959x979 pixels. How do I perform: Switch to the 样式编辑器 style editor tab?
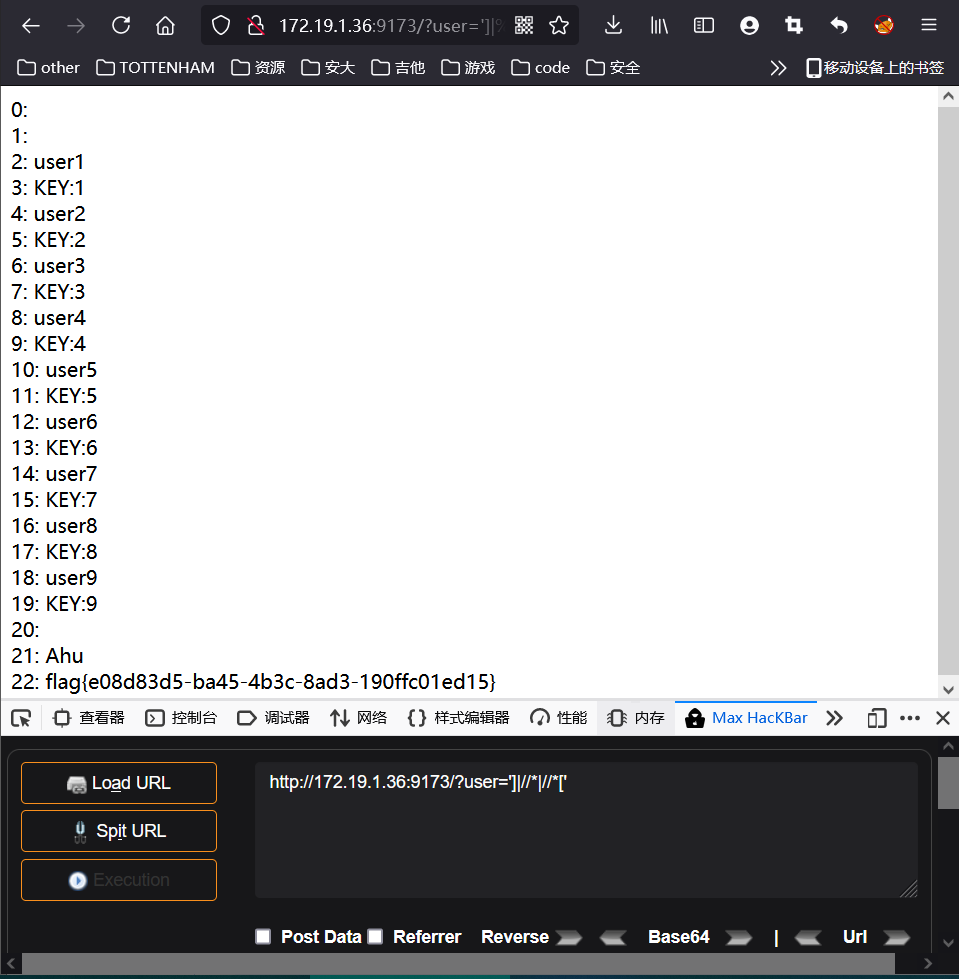[459, 718]
